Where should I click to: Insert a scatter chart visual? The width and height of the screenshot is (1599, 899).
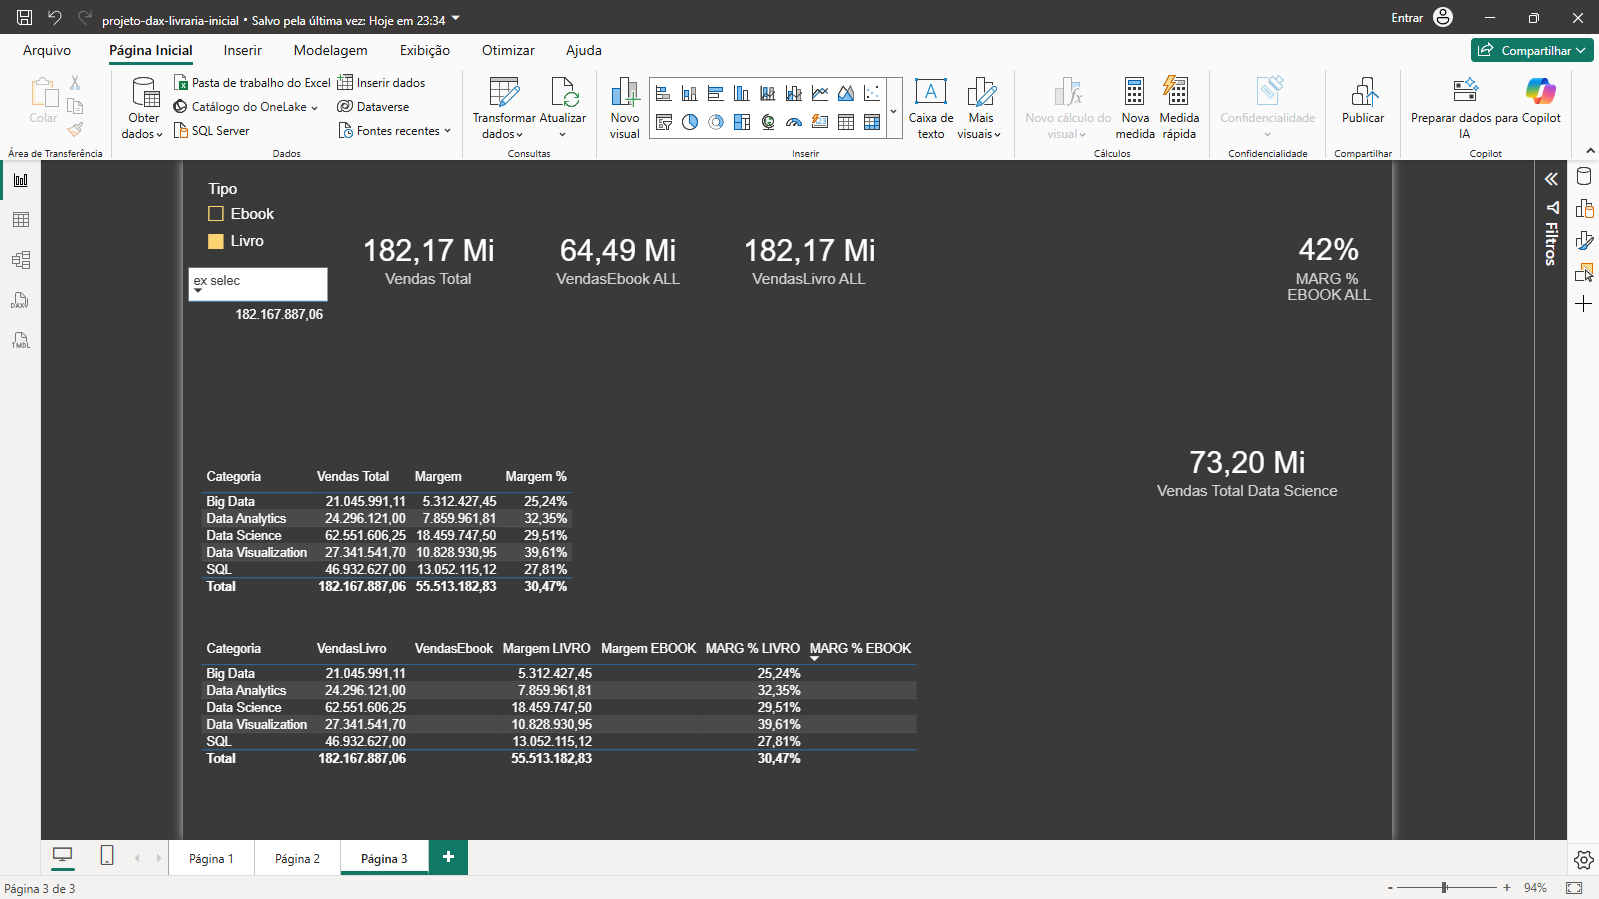coord(872,94)
